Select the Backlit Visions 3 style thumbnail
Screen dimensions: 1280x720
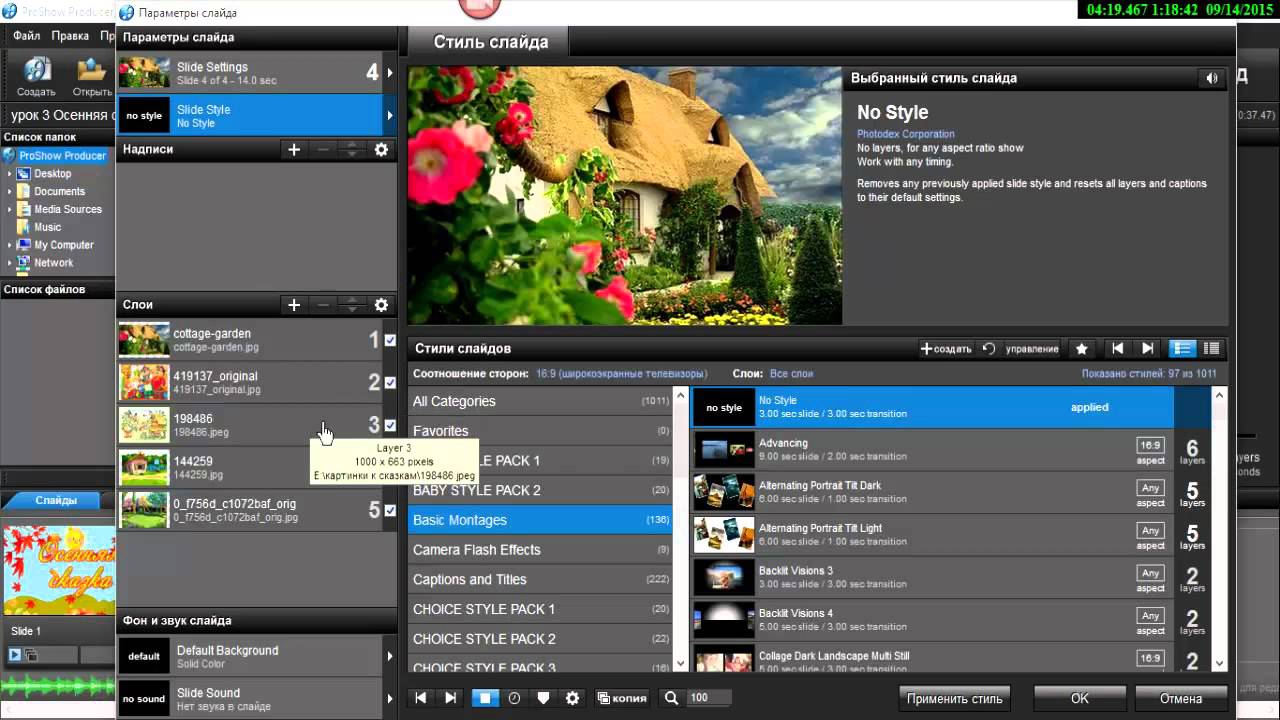click(x=723, y=578)
